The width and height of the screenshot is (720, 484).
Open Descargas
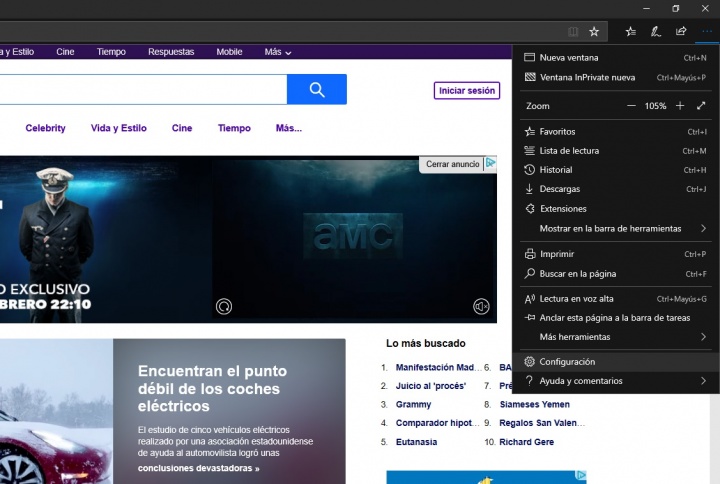(615, 189)
